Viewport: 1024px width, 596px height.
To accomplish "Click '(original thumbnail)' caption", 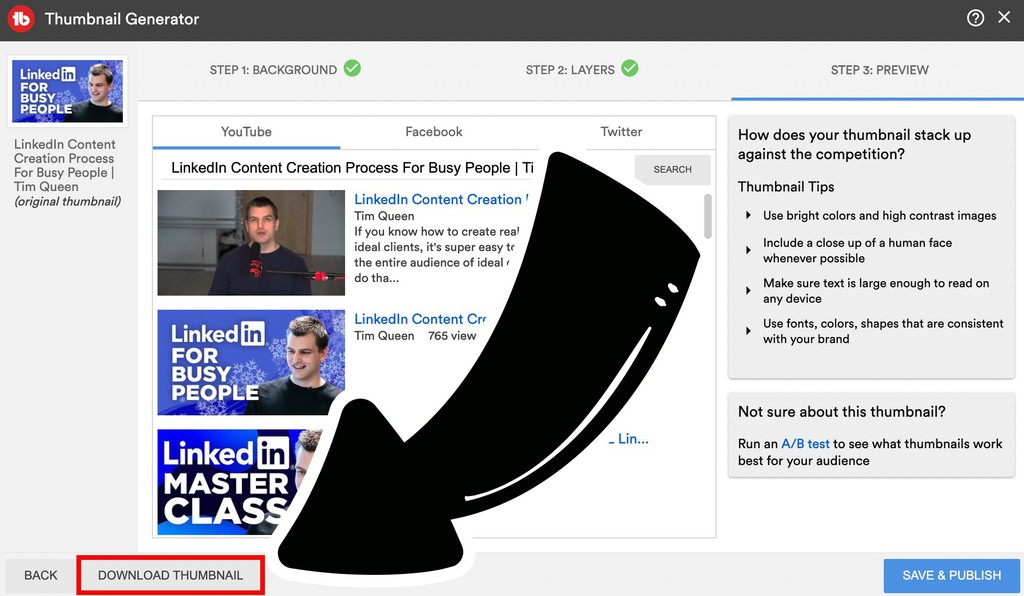I will tap(67, 202).
